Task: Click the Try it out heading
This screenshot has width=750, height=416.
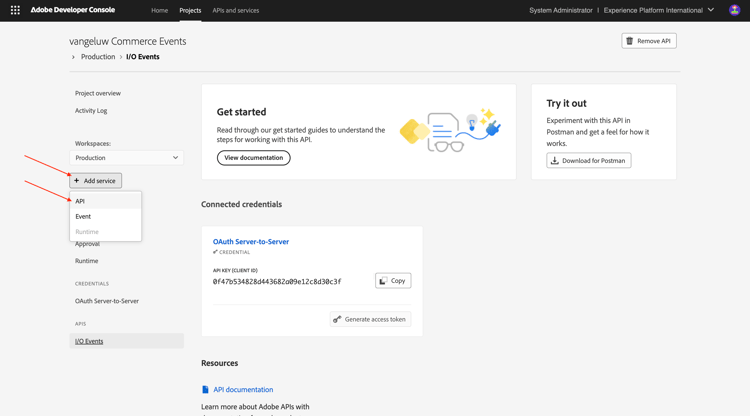Action: 566,103
